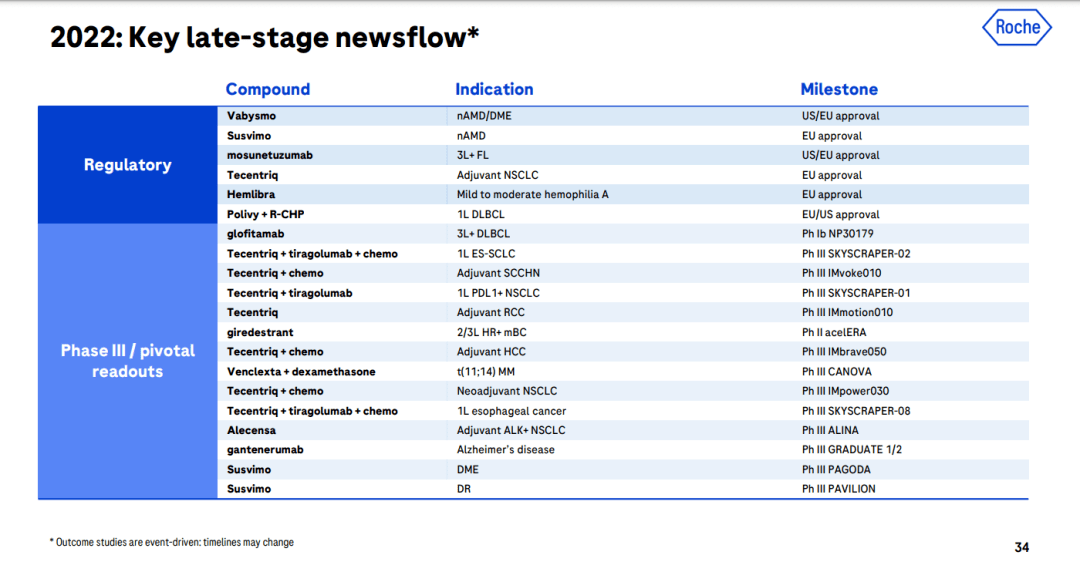Screen dimensions: 1080x582
Task: Click the '3L+ FL' indication cell
Action: point(472,155)
